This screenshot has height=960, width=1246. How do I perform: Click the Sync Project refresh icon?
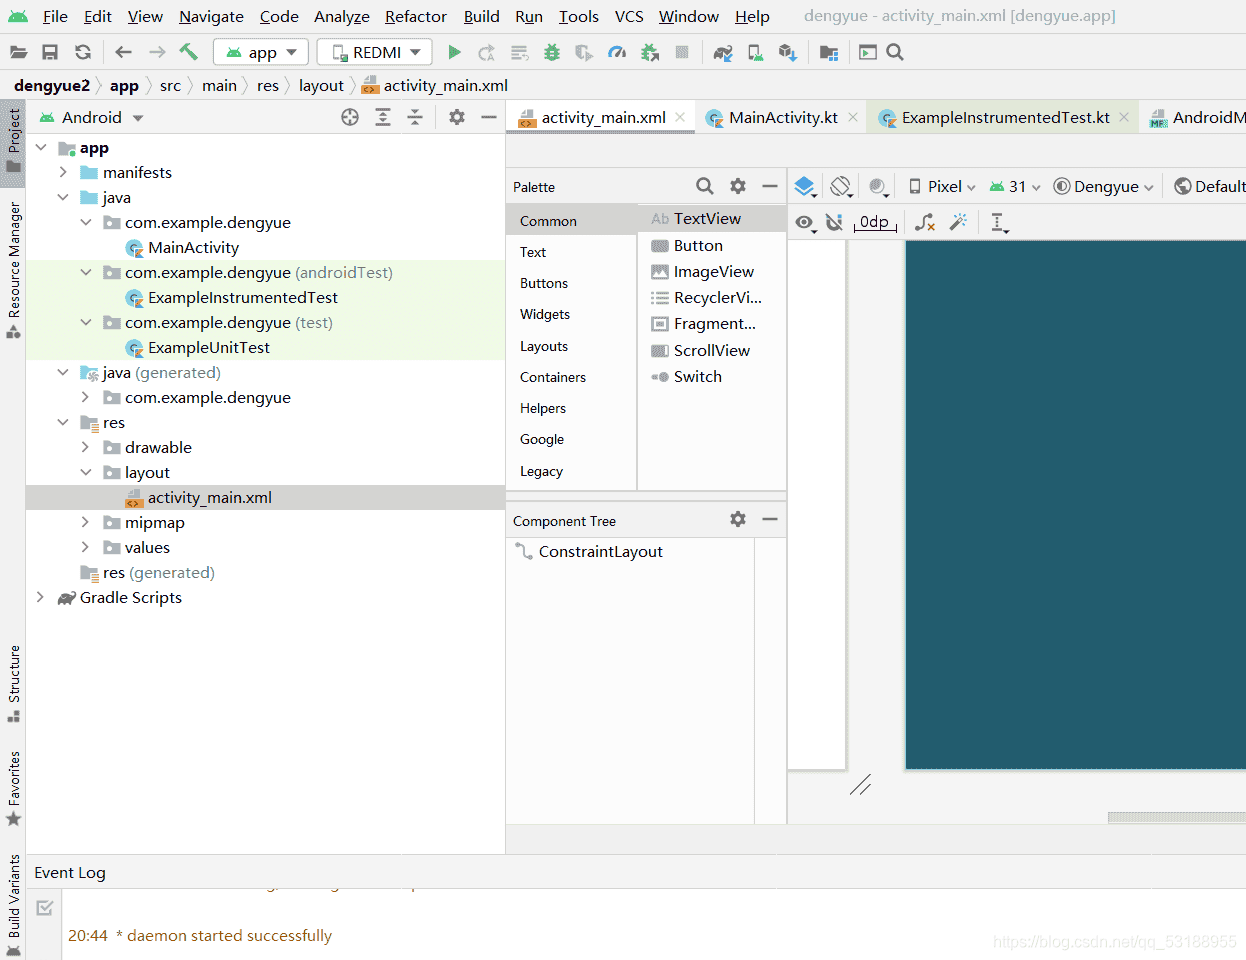click(x=83, y=52)
